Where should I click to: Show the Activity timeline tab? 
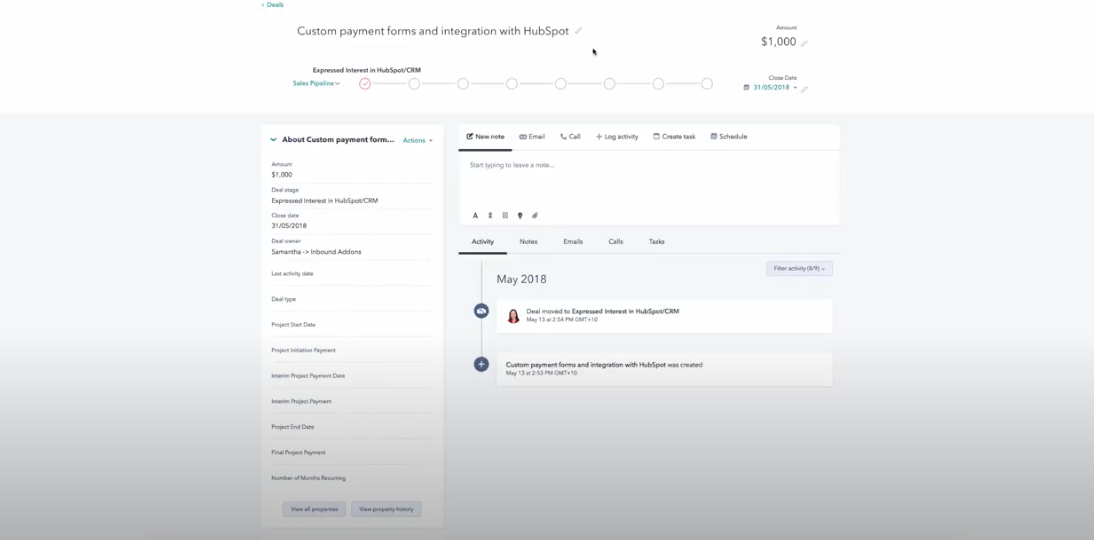[x=482, y=241]
